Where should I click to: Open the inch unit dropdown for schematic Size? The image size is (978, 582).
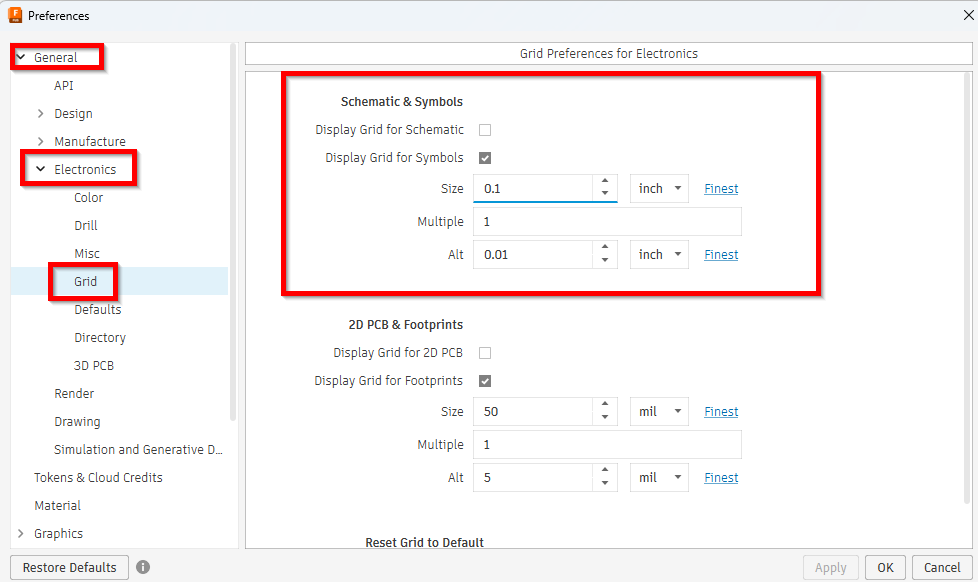point(659,188)
